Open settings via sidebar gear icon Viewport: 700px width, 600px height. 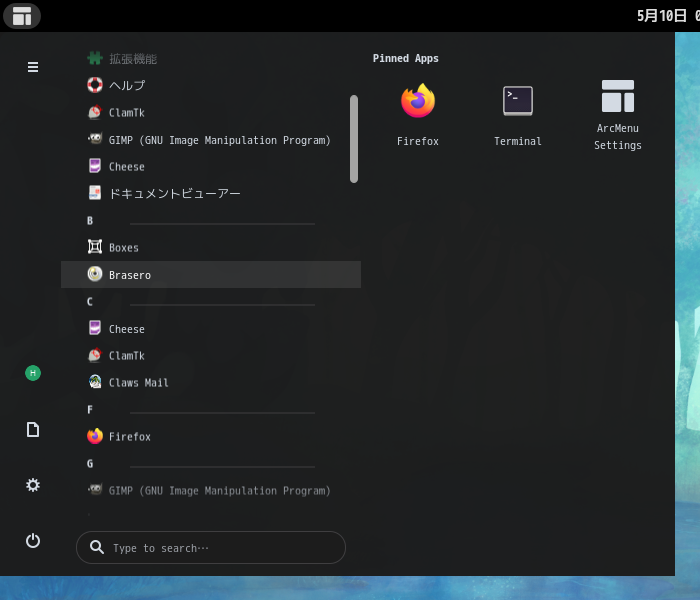[33, 485]
